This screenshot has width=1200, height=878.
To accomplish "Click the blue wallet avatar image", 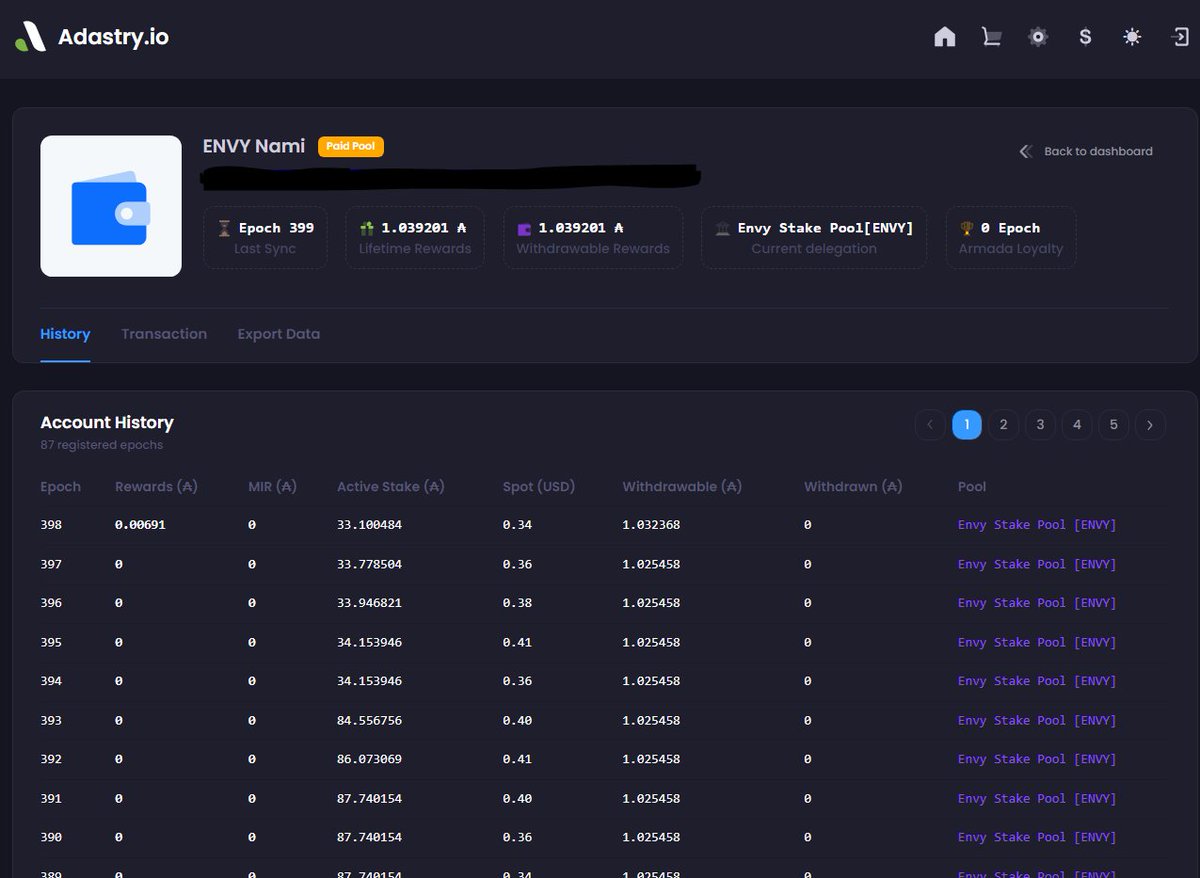I will [x=111, y=206].
